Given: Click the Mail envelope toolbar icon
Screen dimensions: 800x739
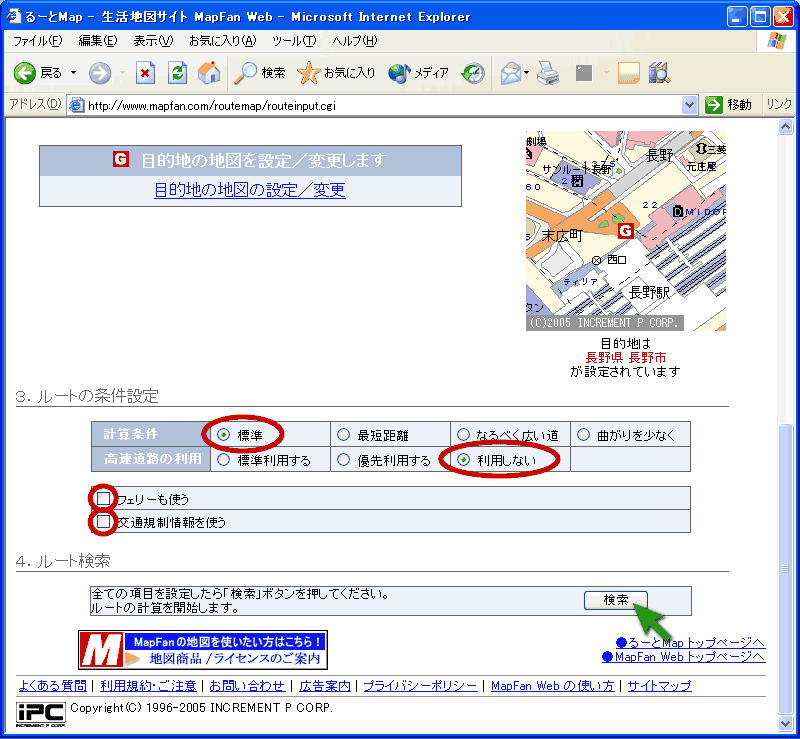Looking at the screenshot, I should click(x=511, y=73).
